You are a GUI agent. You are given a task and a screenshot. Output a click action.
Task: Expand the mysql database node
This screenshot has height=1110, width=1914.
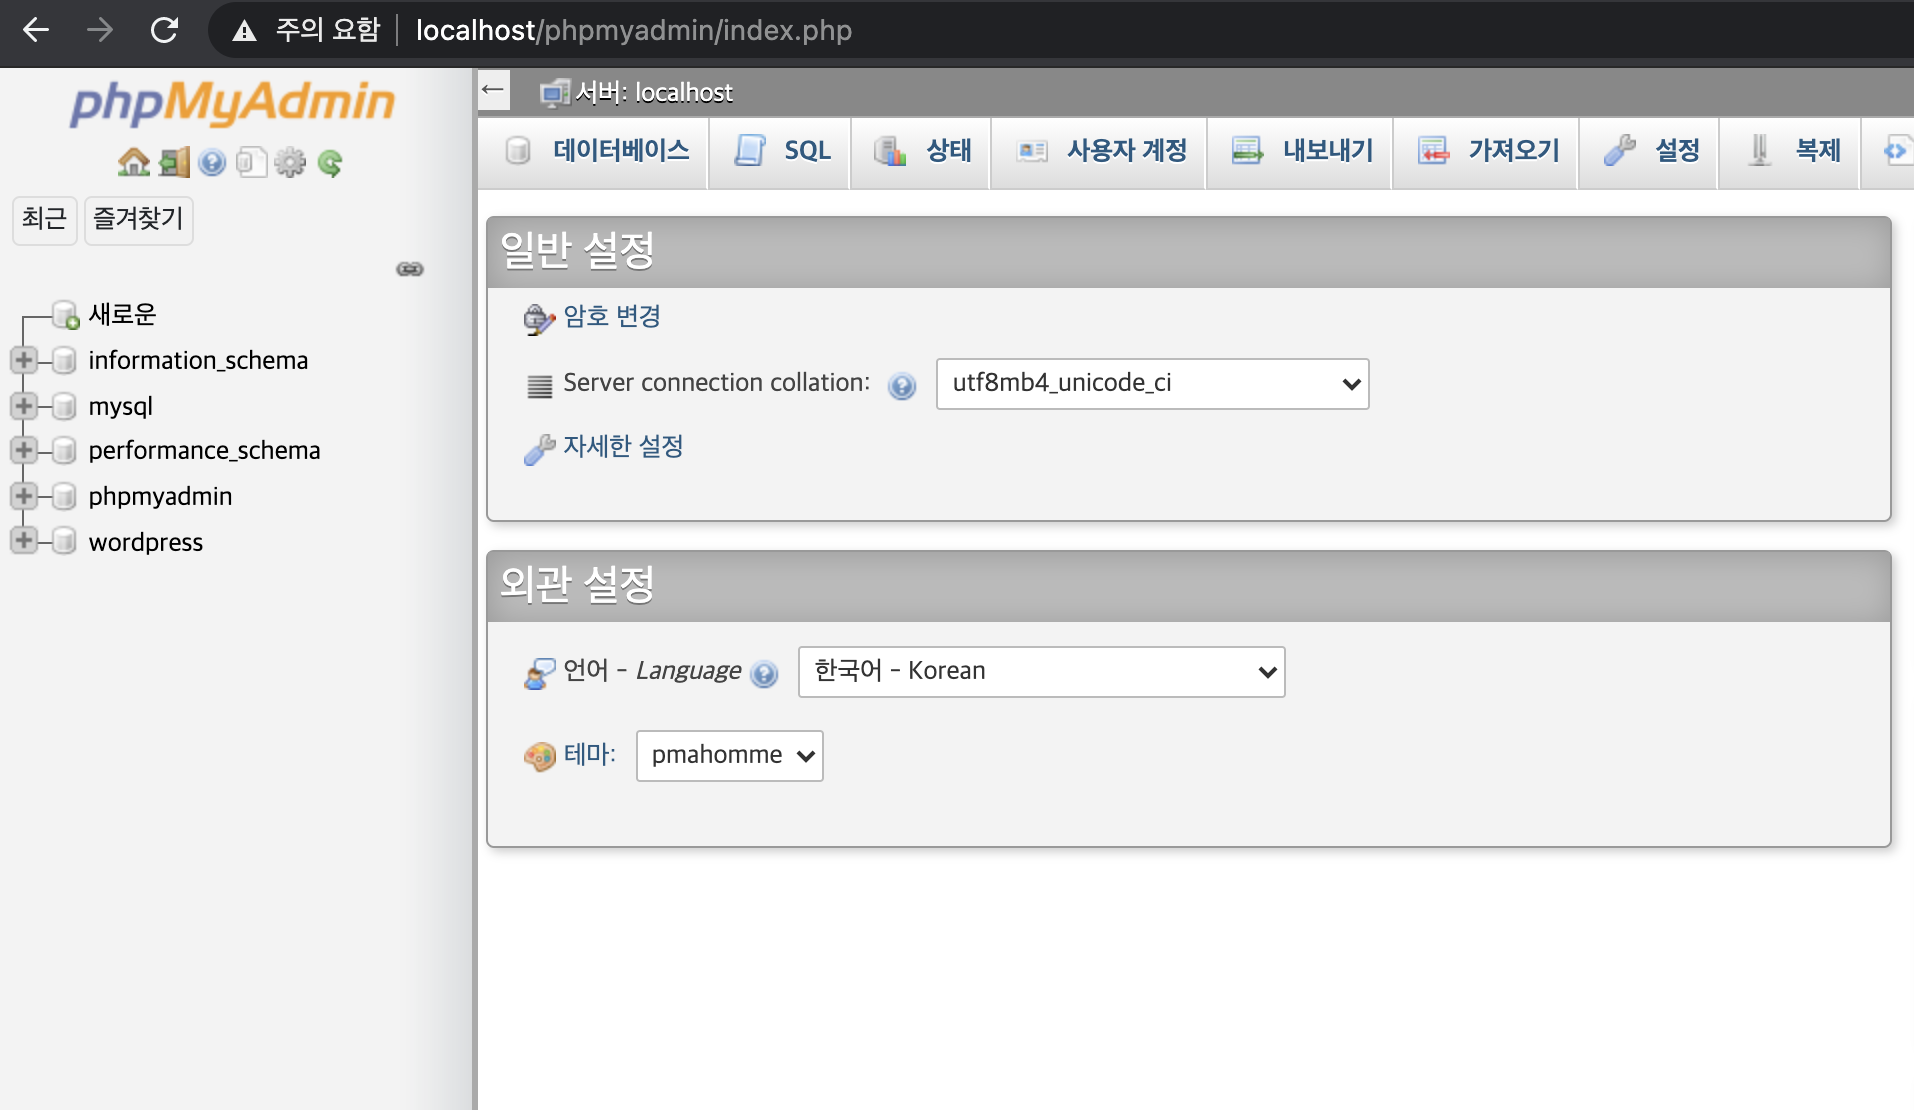24,405
